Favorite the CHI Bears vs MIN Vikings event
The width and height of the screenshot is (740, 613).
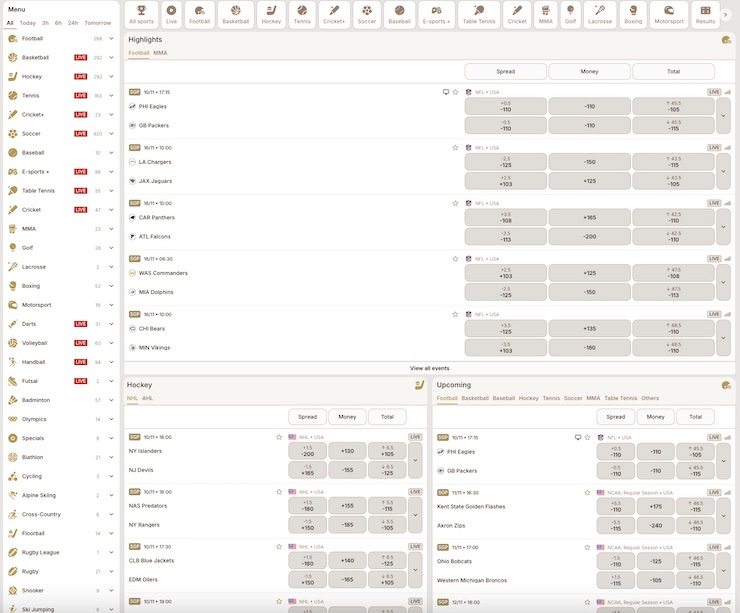[x=455, y=314]
